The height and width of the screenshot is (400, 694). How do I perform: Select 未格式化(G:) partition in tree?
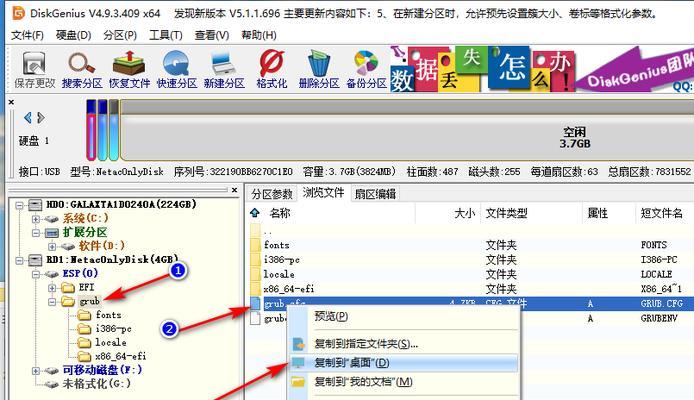[x=96, y=384]
